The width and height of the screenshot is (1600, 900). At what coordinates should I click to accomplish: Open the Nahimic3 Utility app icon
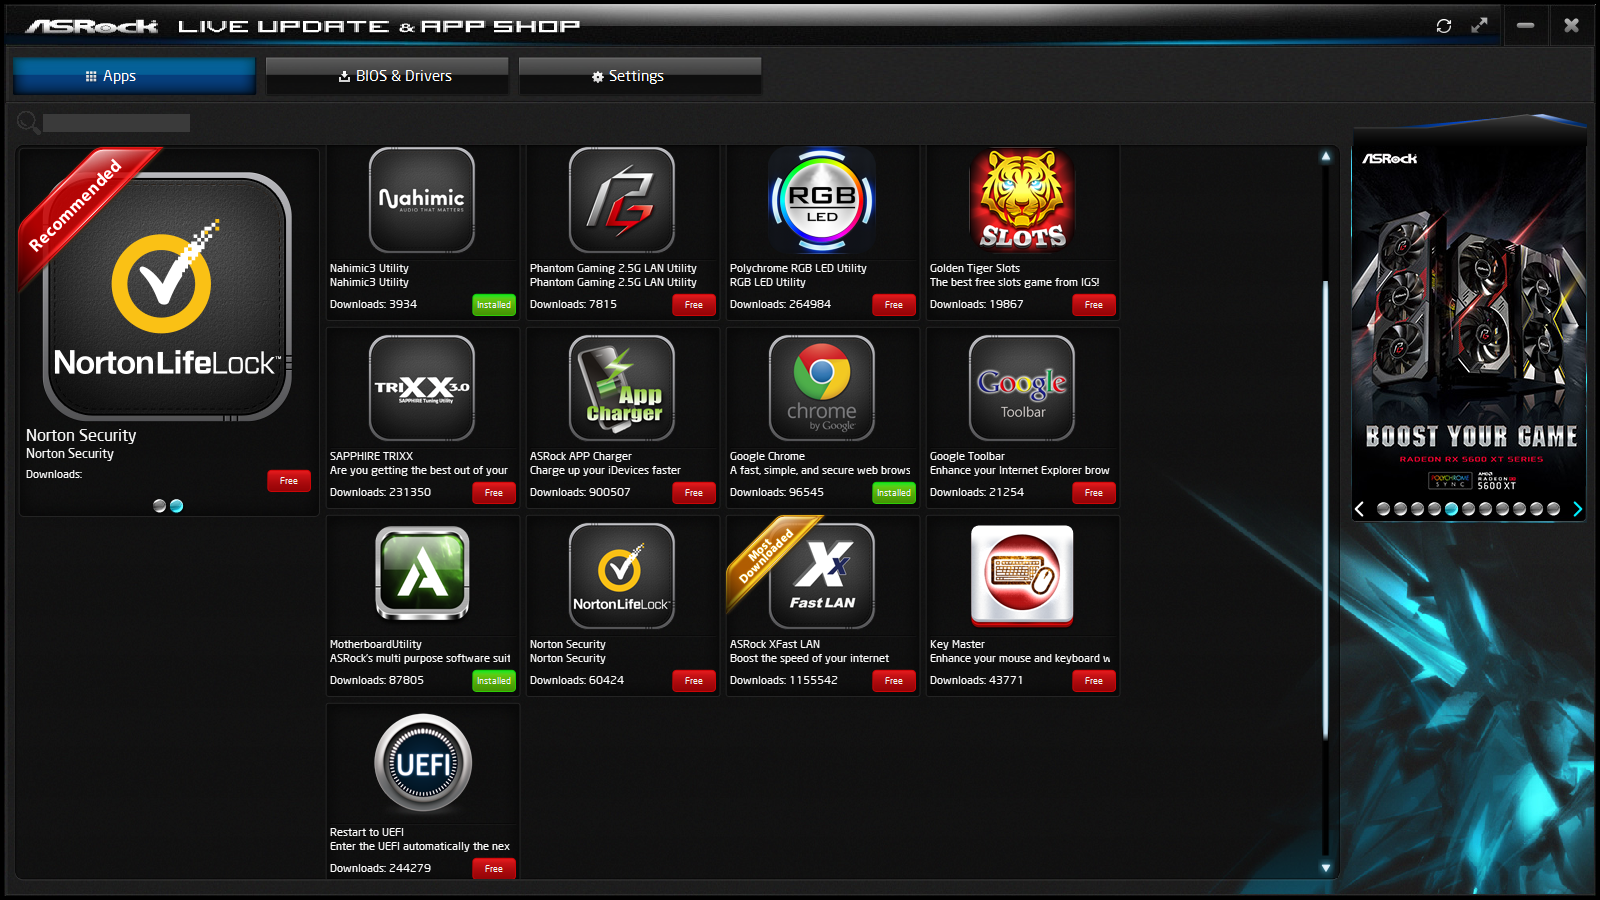(422, 200)
